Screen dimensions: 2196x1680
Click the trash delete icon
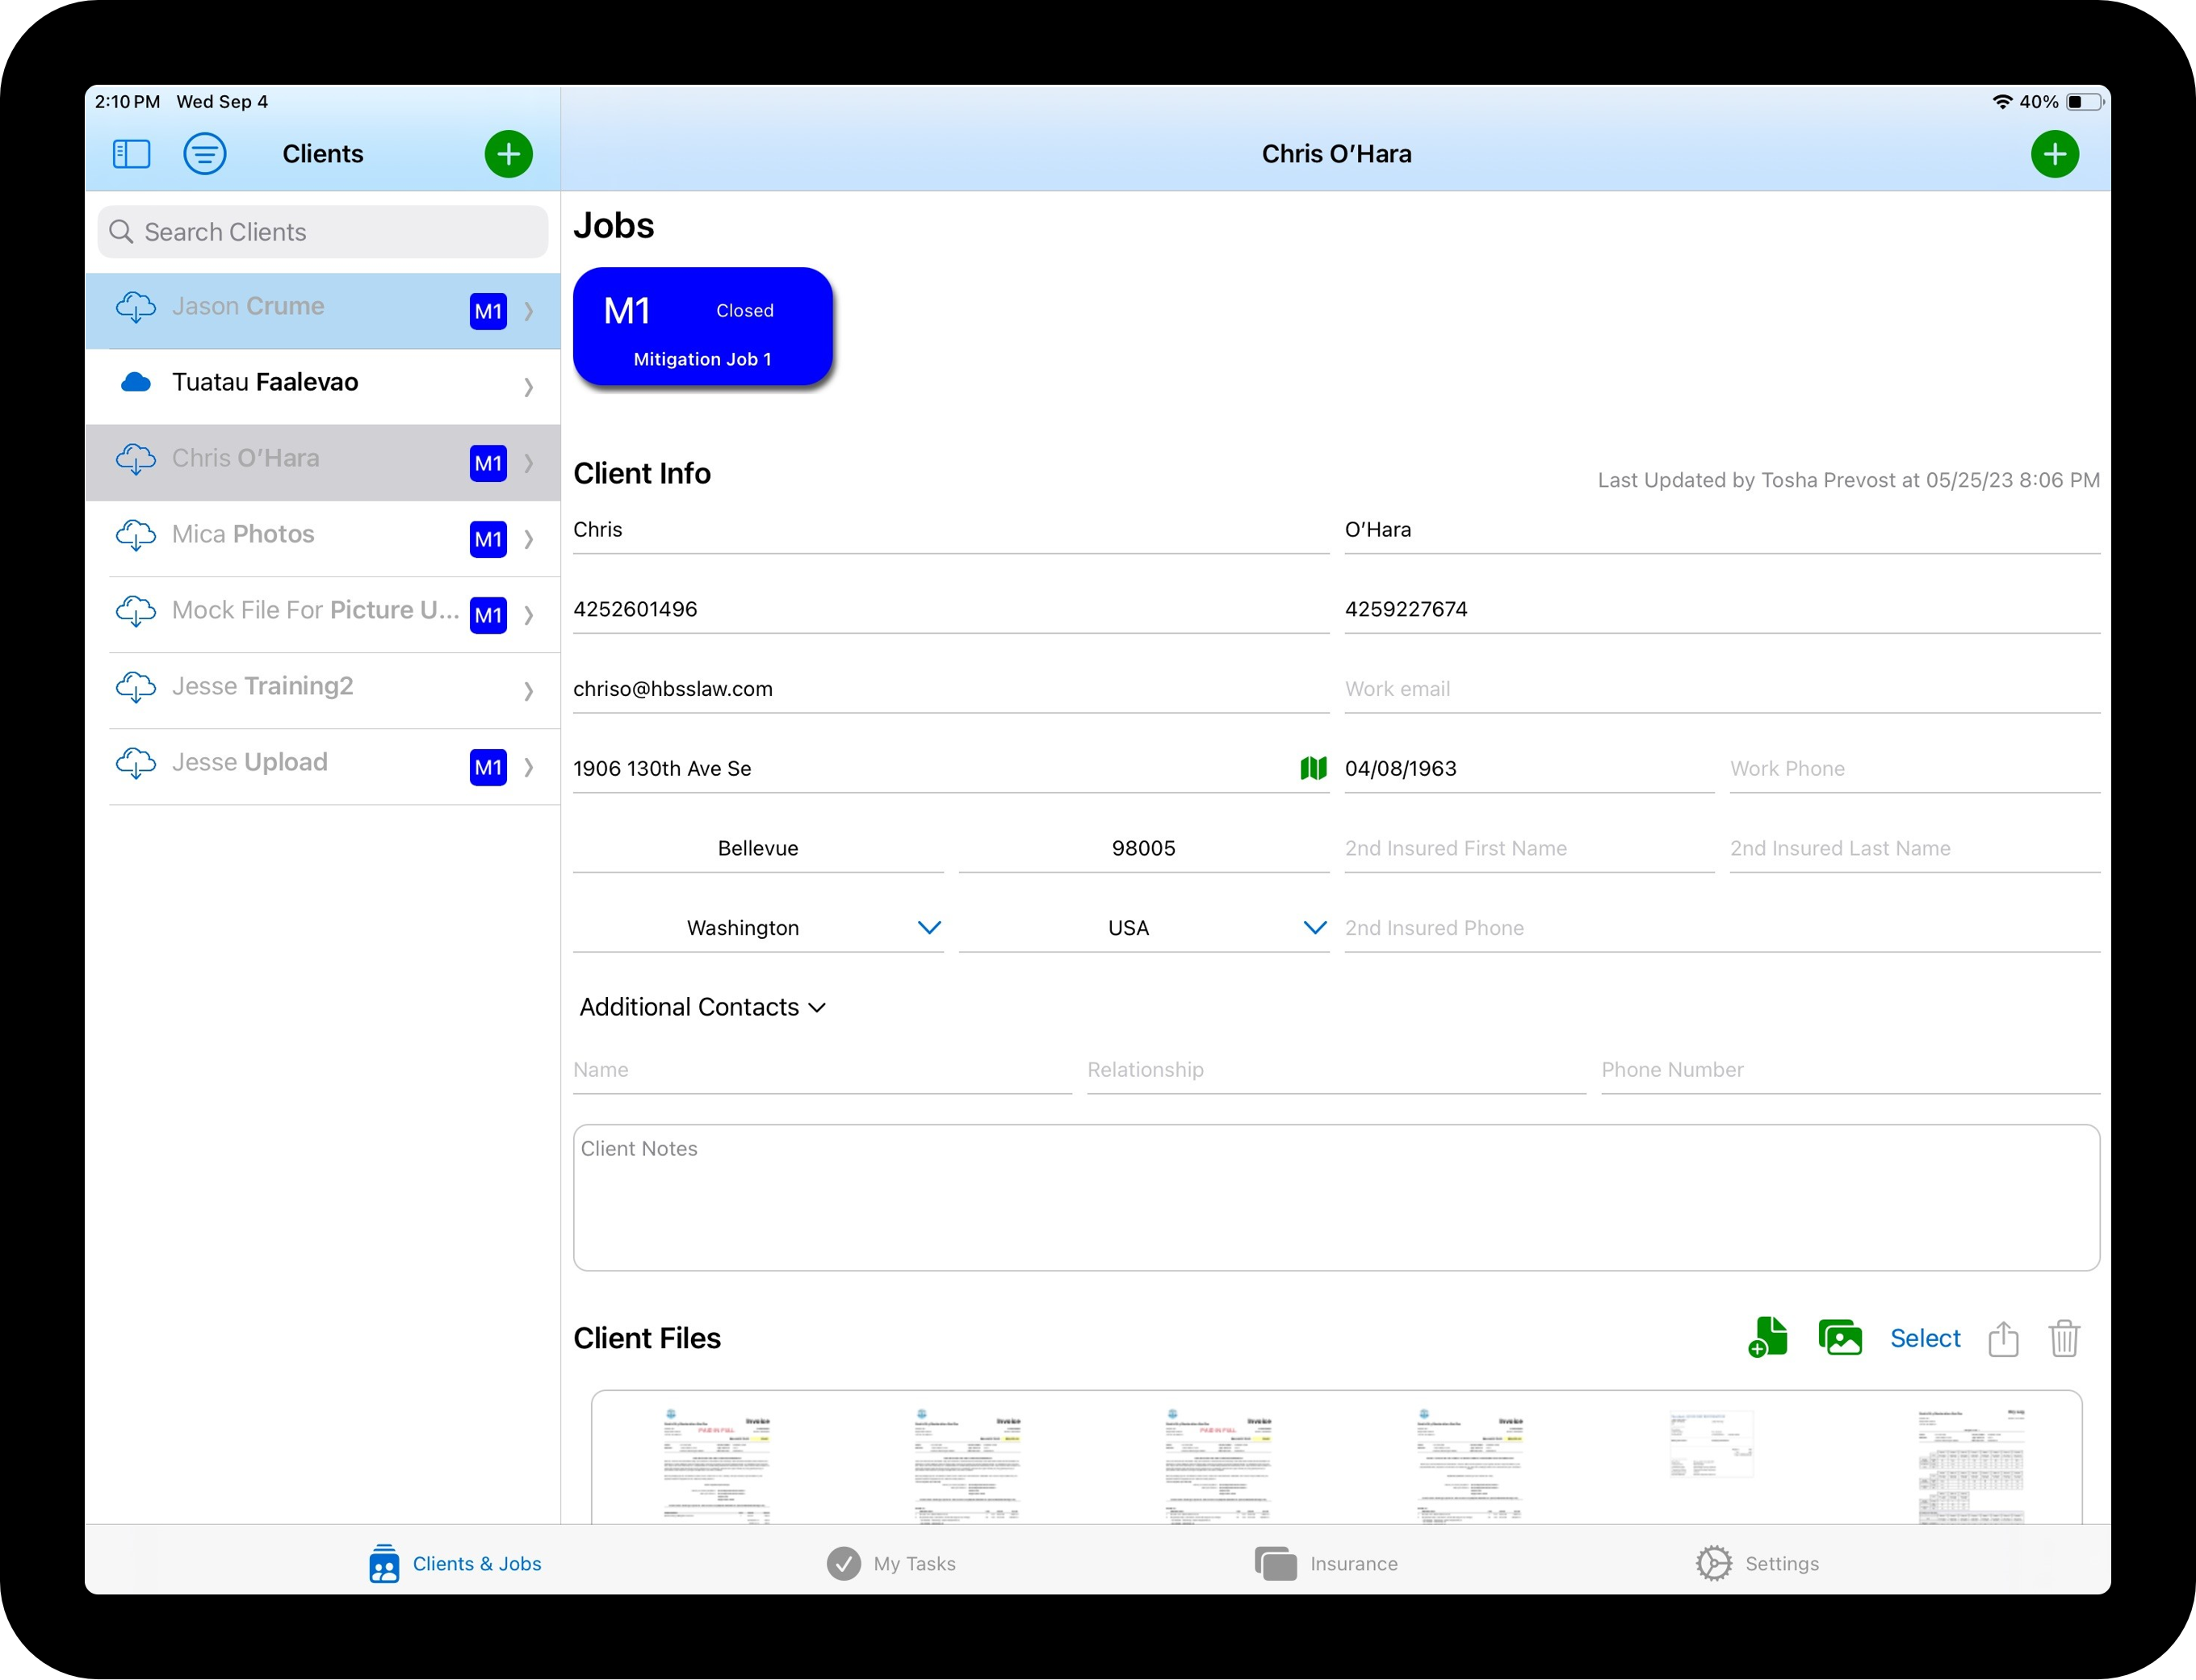[x=2064, y=1338]
